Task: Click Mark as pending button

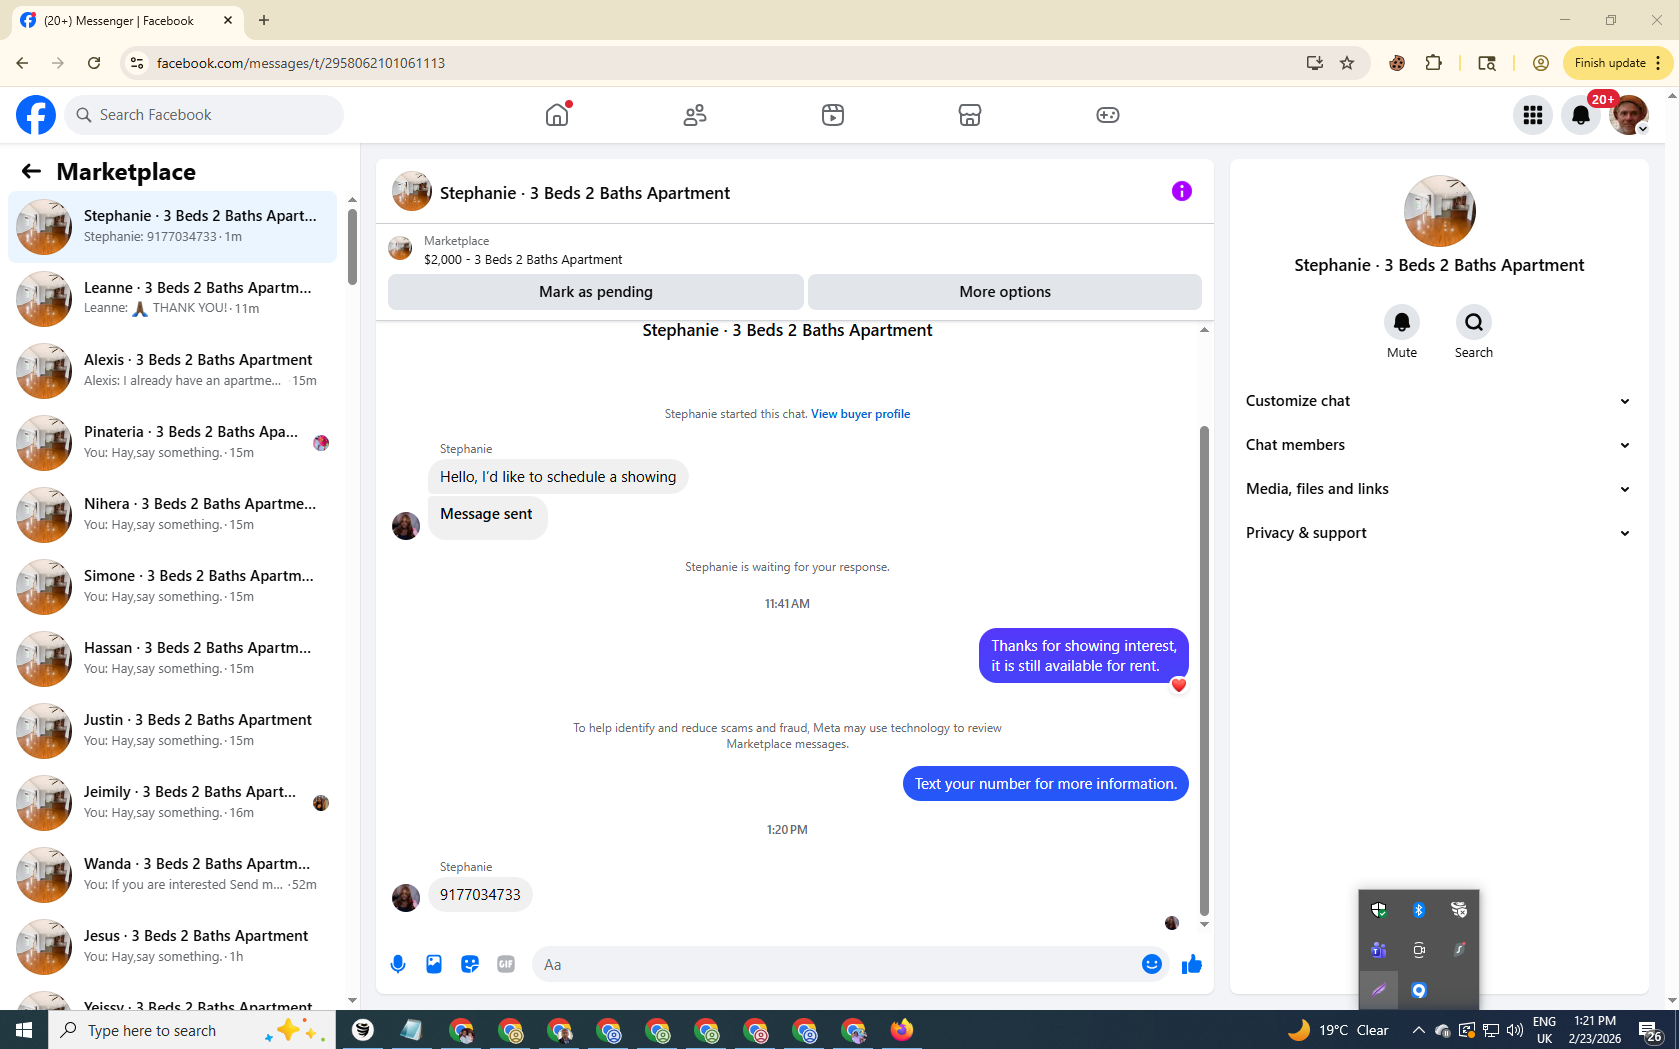Action: coord(596,292)
